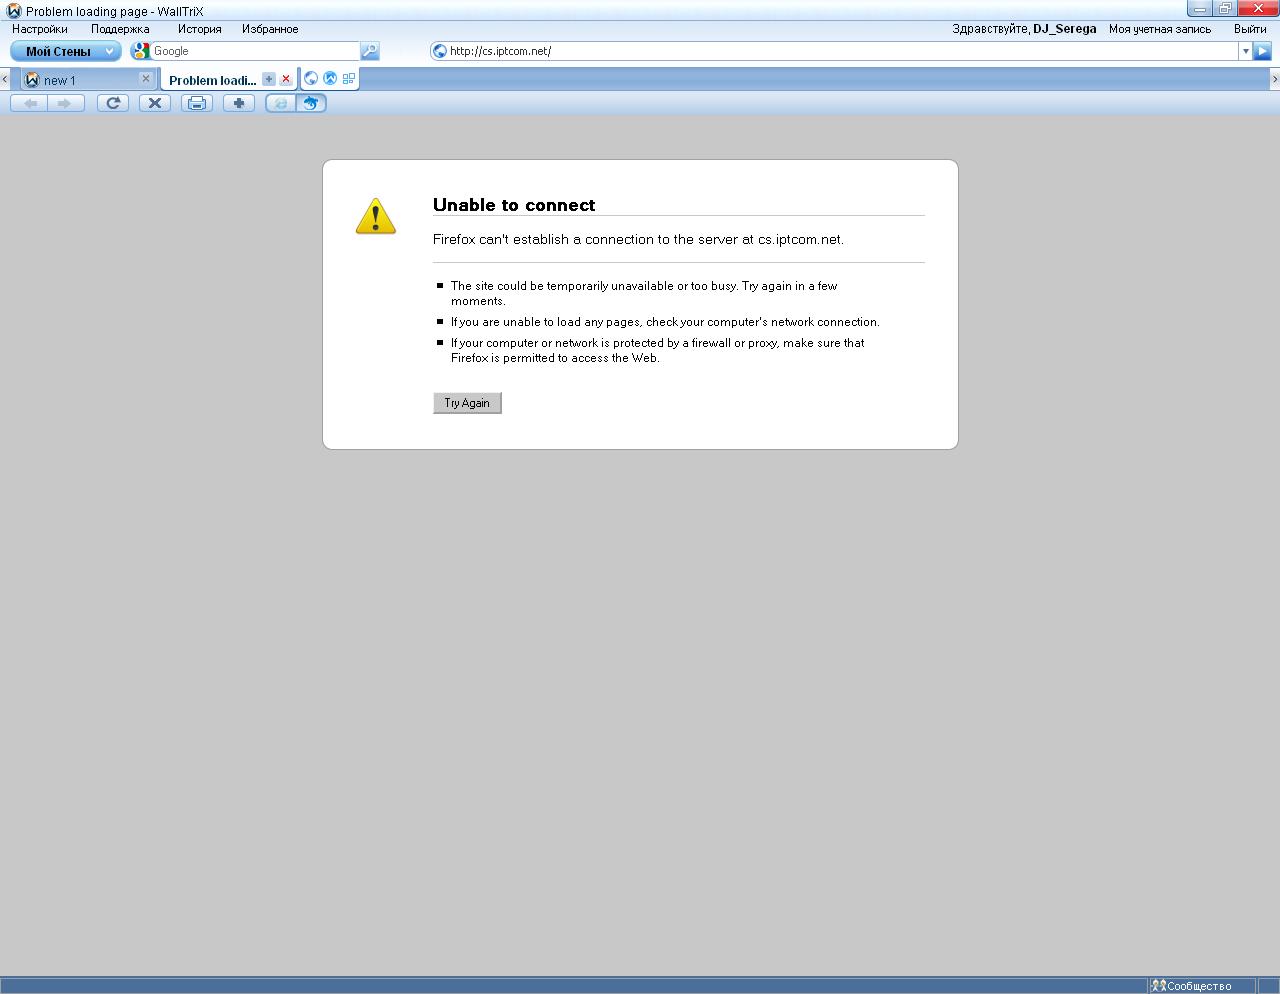Go back using the left arrow button
The height and width of the screenshot is (994, 1280).
31,103
